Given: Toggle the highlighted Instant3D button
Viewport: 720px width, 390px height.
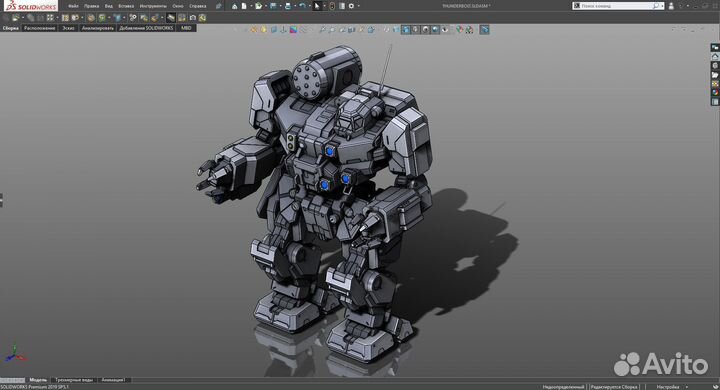Looking at the screenshot, I should click(170, 17).
